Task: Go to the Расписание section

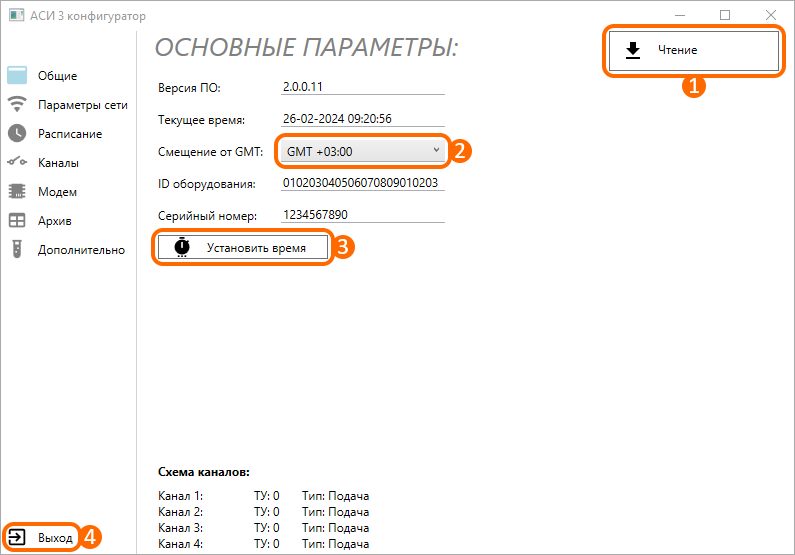Action: pos(70,134)
